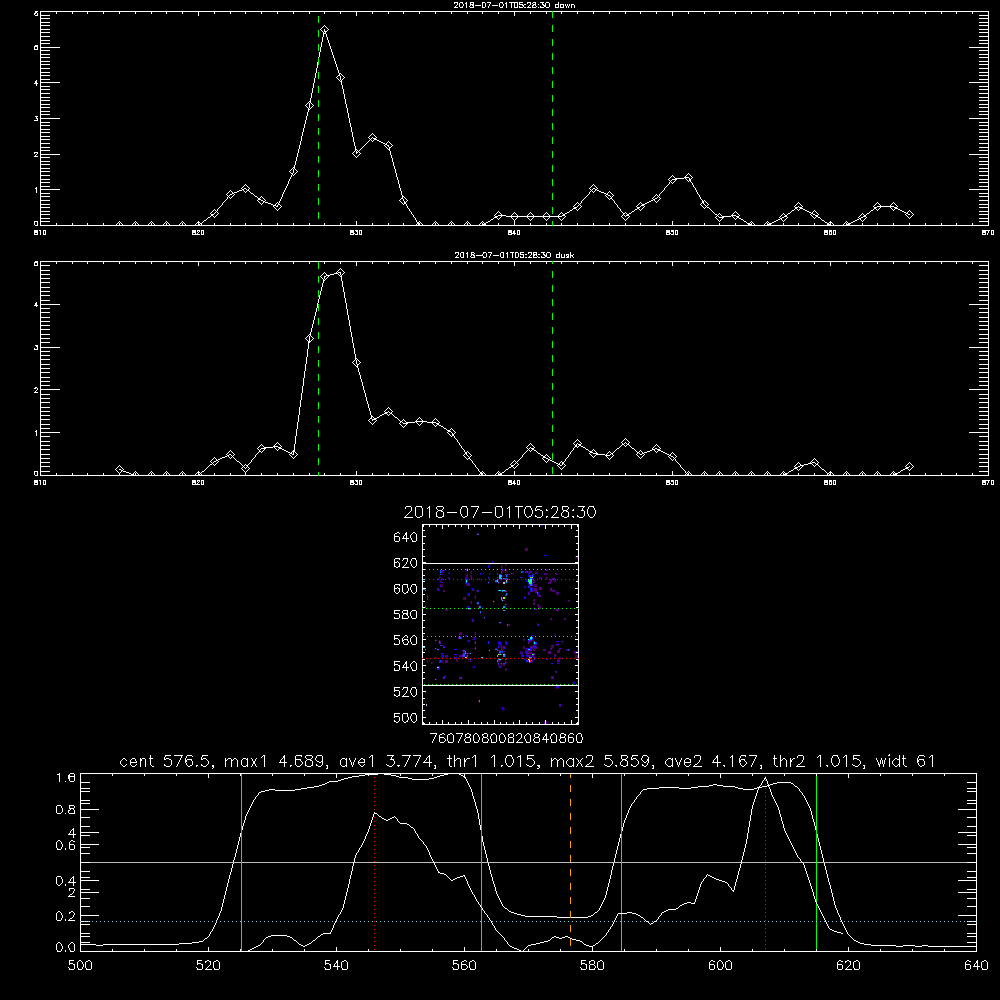Screen dimensions: 1000x1000
Task: Click the "2018-07-01T05:28:30 dusk" plot title
Action: (514, 255)
